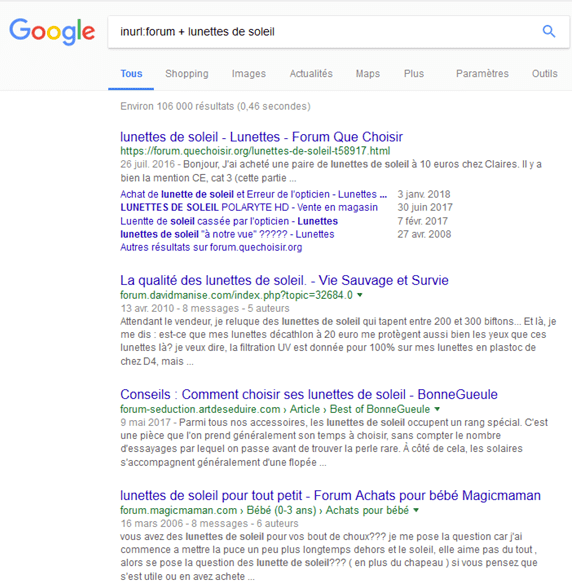
Task: Click the Google logo
Action: (52, 32)
